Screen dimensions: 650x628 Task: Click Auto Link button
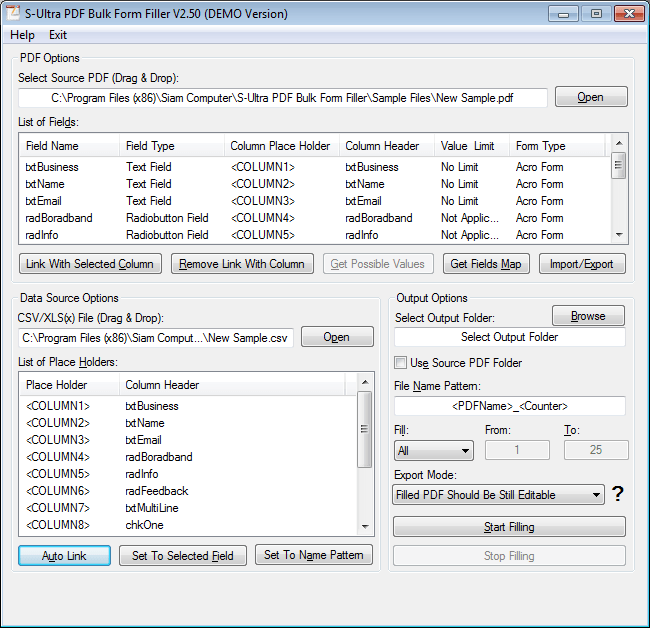pyautogui.click(x=64, y=555)
